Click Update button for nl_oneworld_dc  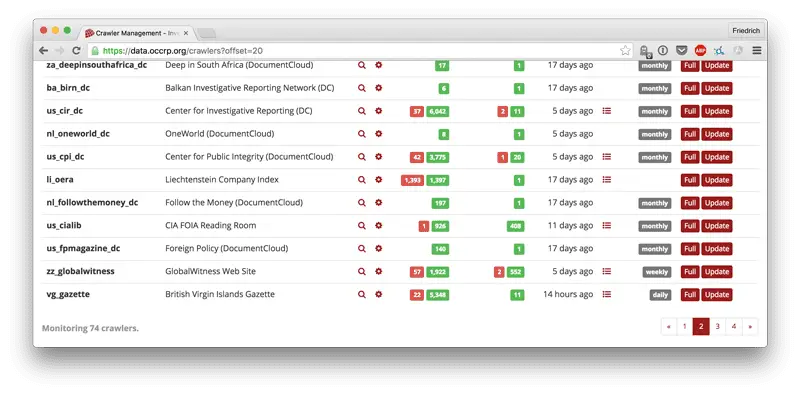(716, 134)
